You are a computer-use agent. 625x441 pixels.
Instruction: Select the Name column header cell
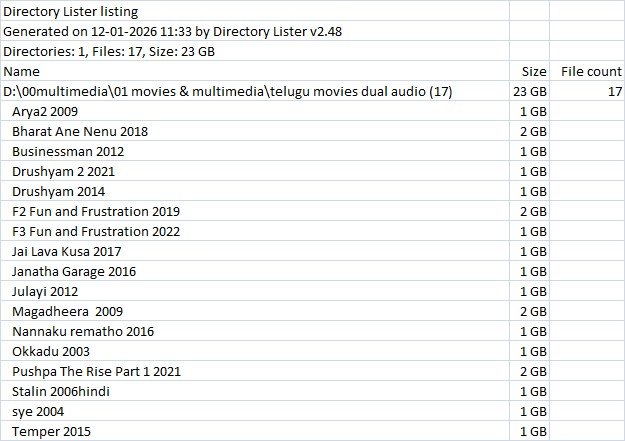point(22,72)
